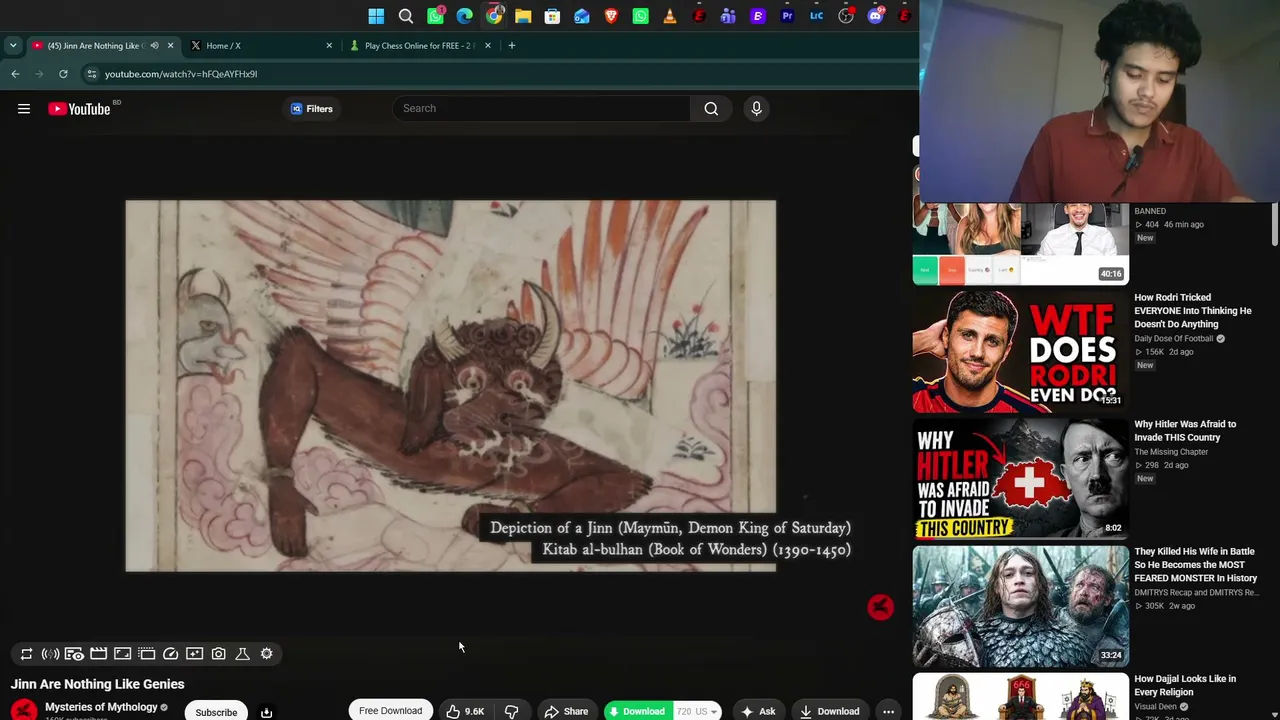Click the fit-to-window frame icon below video
Viewport: 1280px width, 720px height.
pos(122,654)
